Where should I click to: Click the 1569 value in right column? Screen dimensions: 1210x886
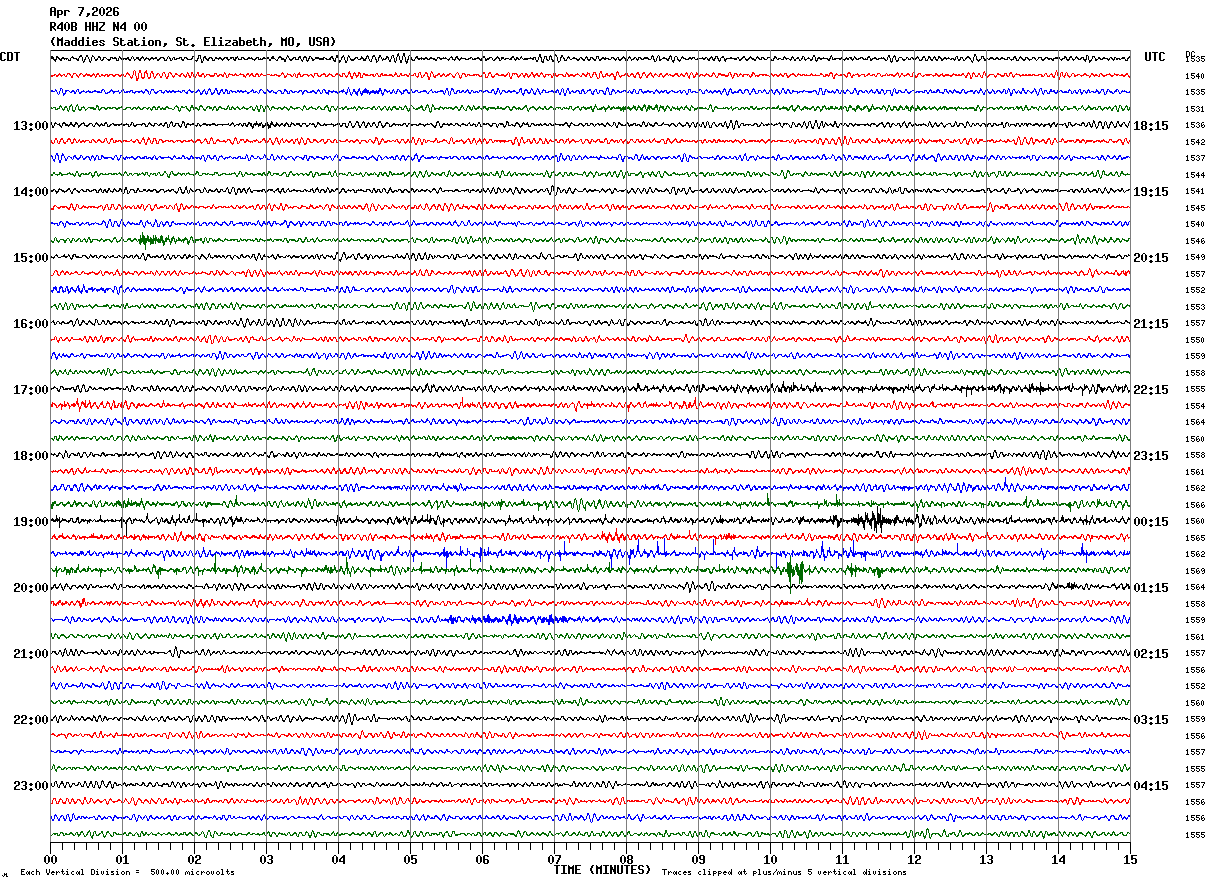tap(1195, 571)
